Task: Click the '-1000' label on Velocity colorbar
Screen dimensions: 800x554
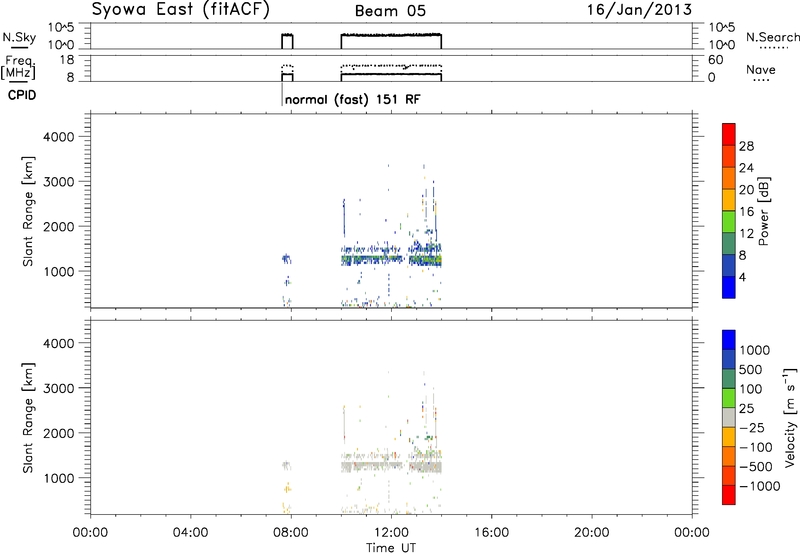Action: coord(760,486)
